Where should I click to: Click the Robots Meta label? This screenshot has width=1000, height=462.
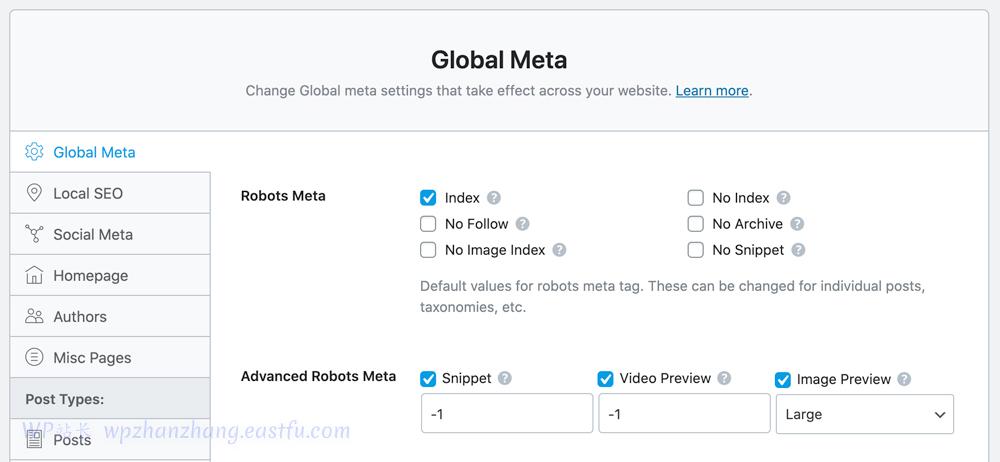click(283, 196)
